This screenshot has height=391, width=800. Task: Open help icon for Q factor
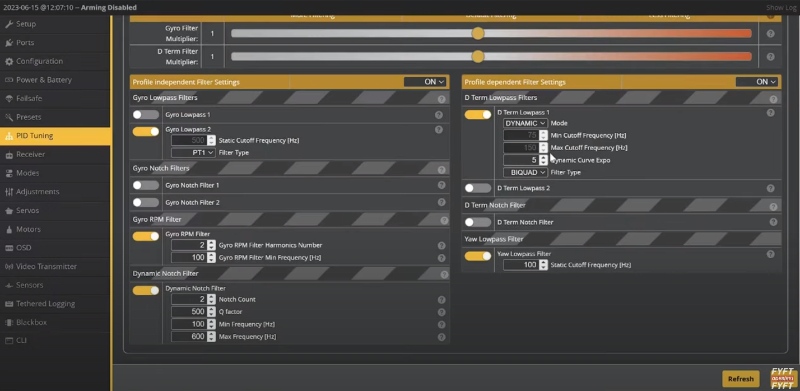(441, 312)
